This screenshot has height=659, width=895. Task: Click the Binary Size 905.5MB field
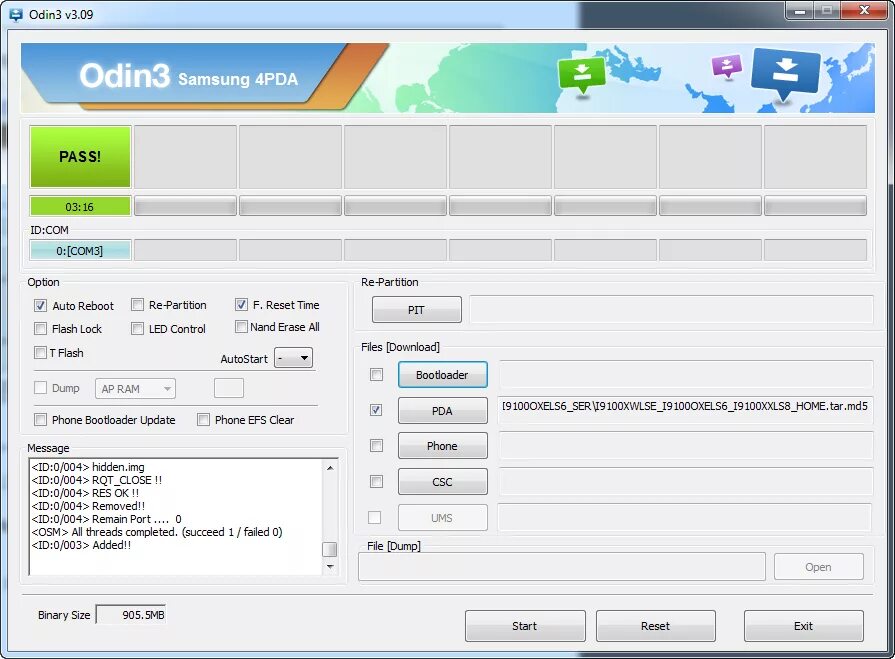[x=131, y=615]
